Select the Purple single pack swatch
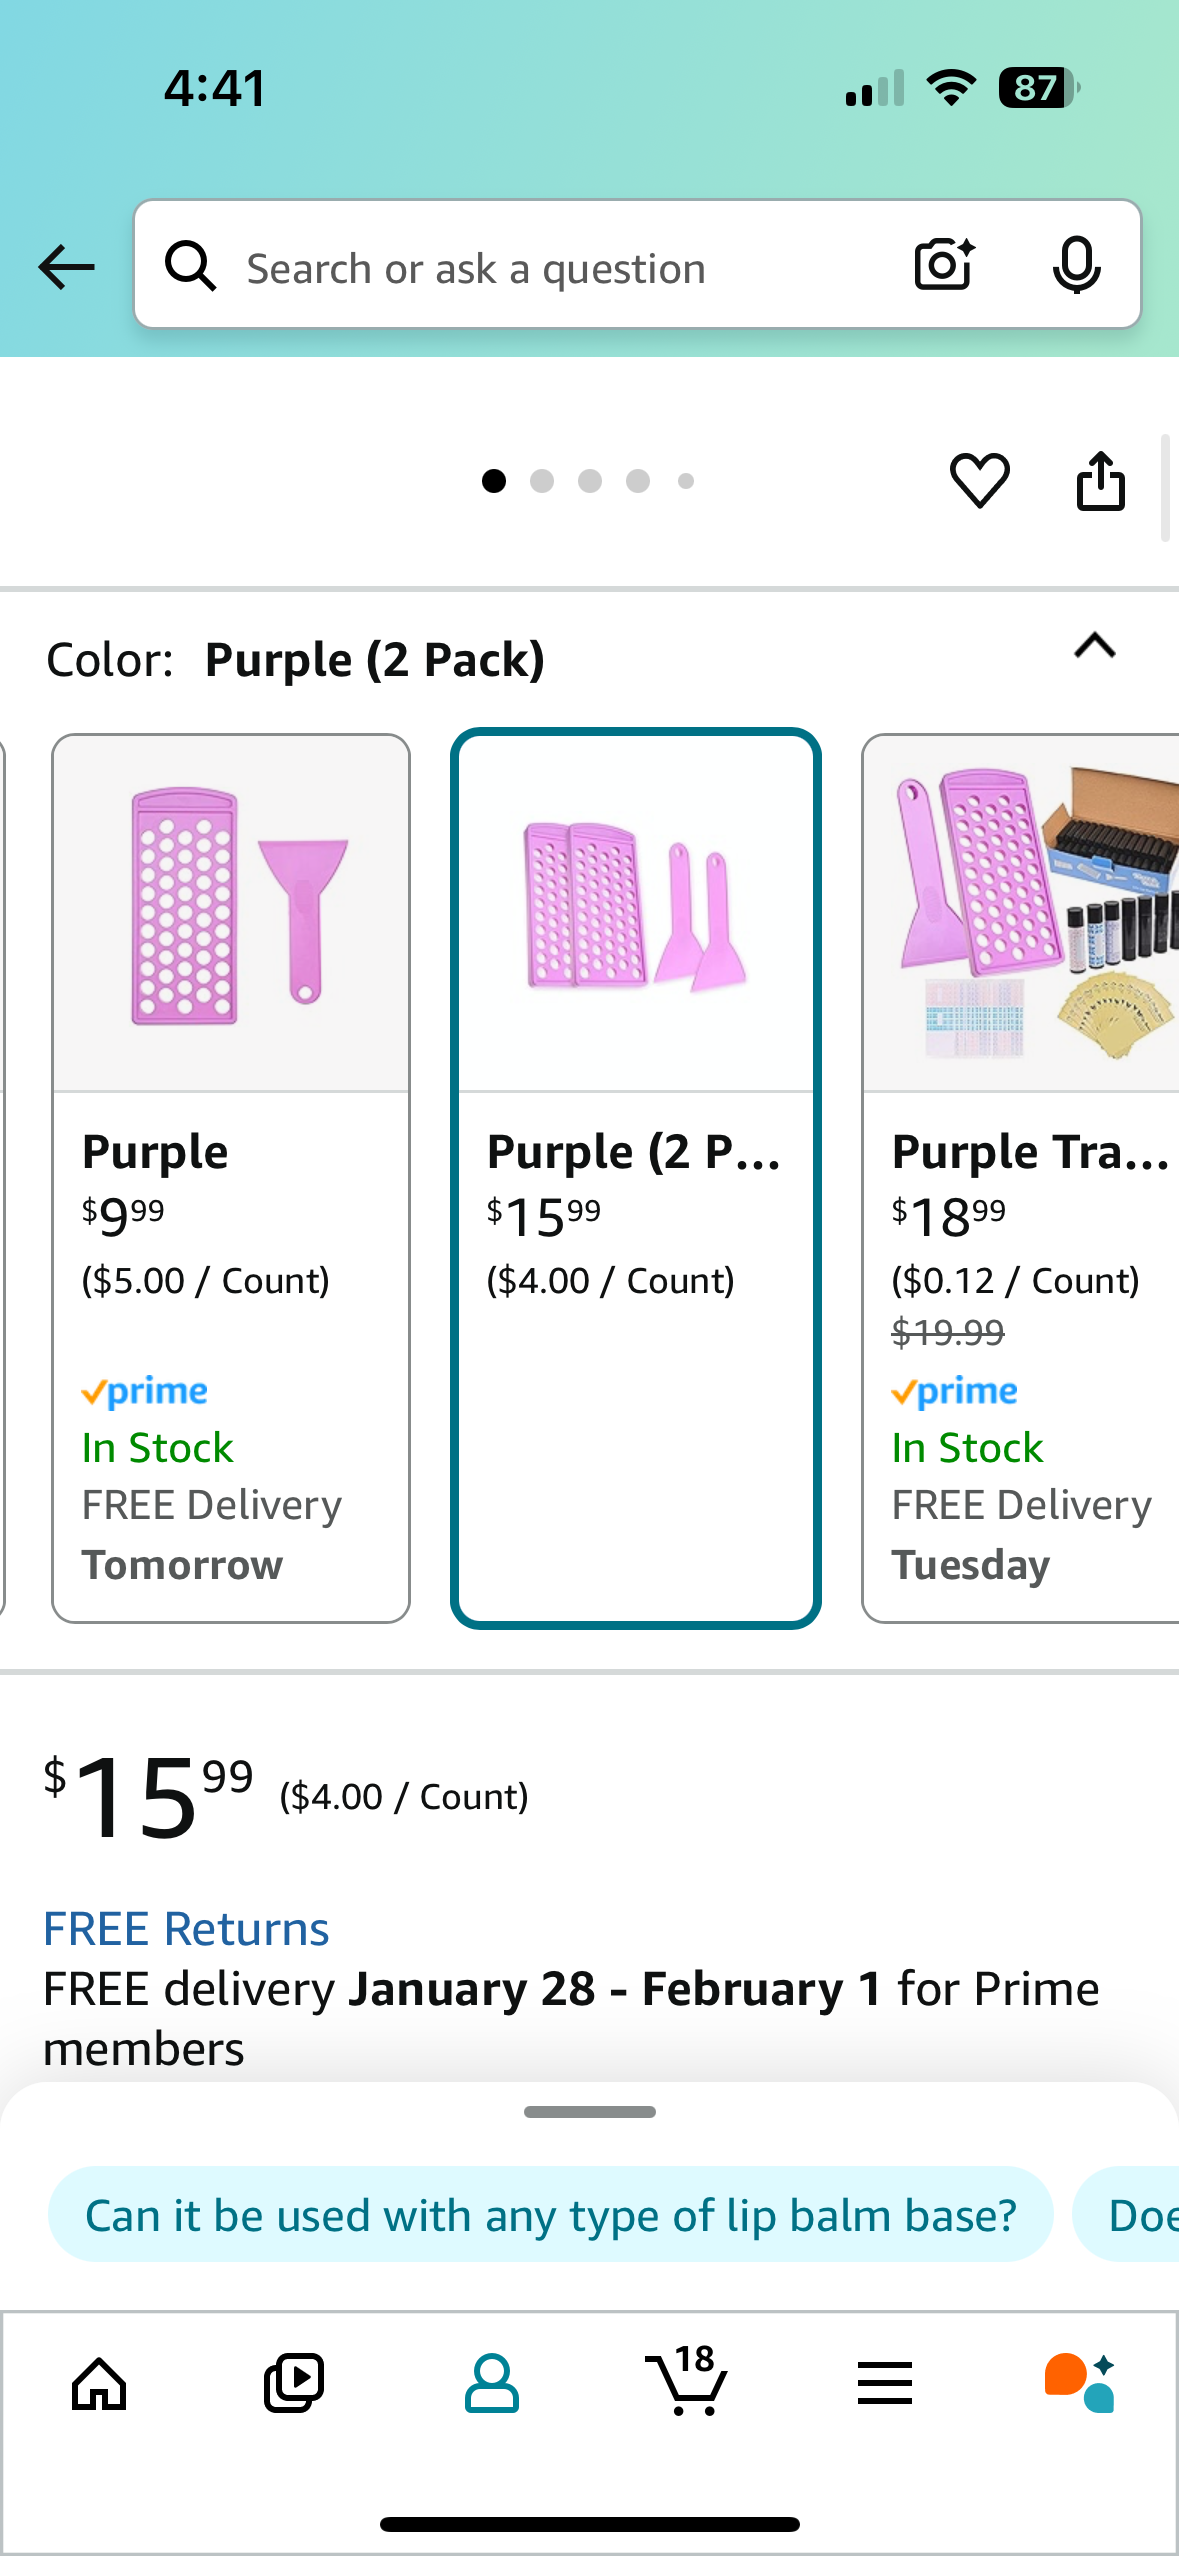This screenshot has width=1179, height=2556. [231, 1177]
